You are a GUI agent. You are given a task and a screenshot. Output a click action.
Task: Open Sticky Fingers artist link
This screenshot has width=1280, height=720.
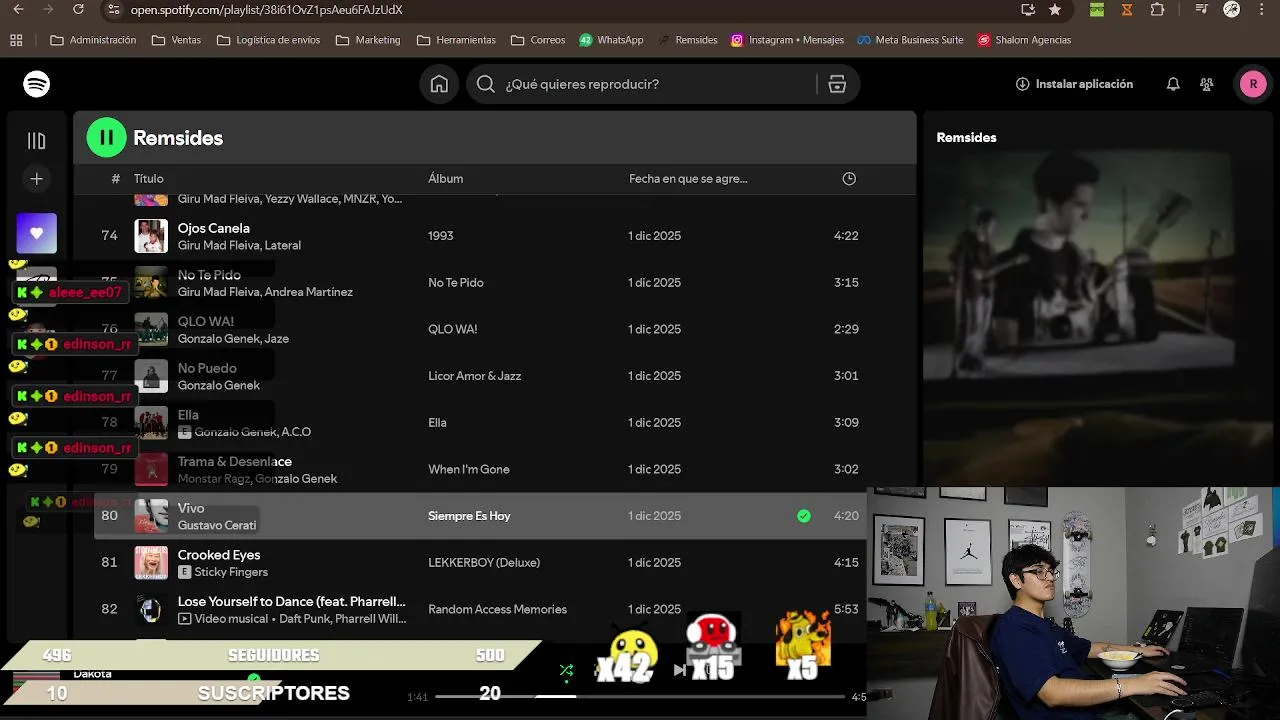pyautogui.click(x=231, y=572)
